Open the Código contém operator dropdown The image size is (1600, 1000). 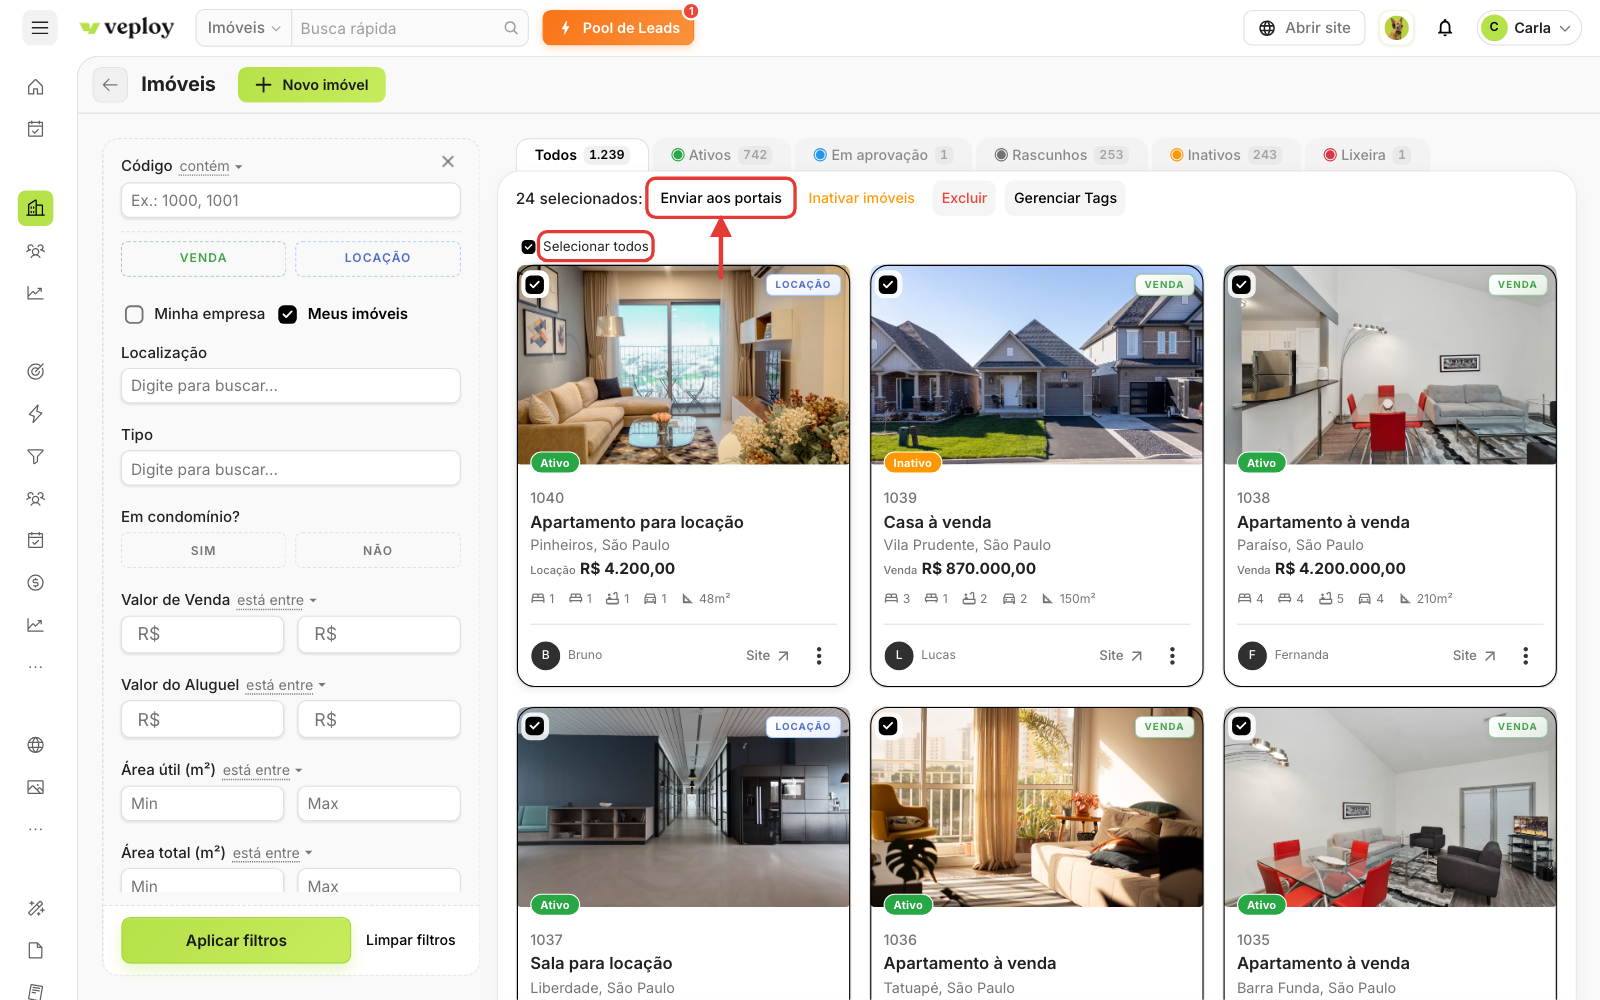[x=211, y=166]
